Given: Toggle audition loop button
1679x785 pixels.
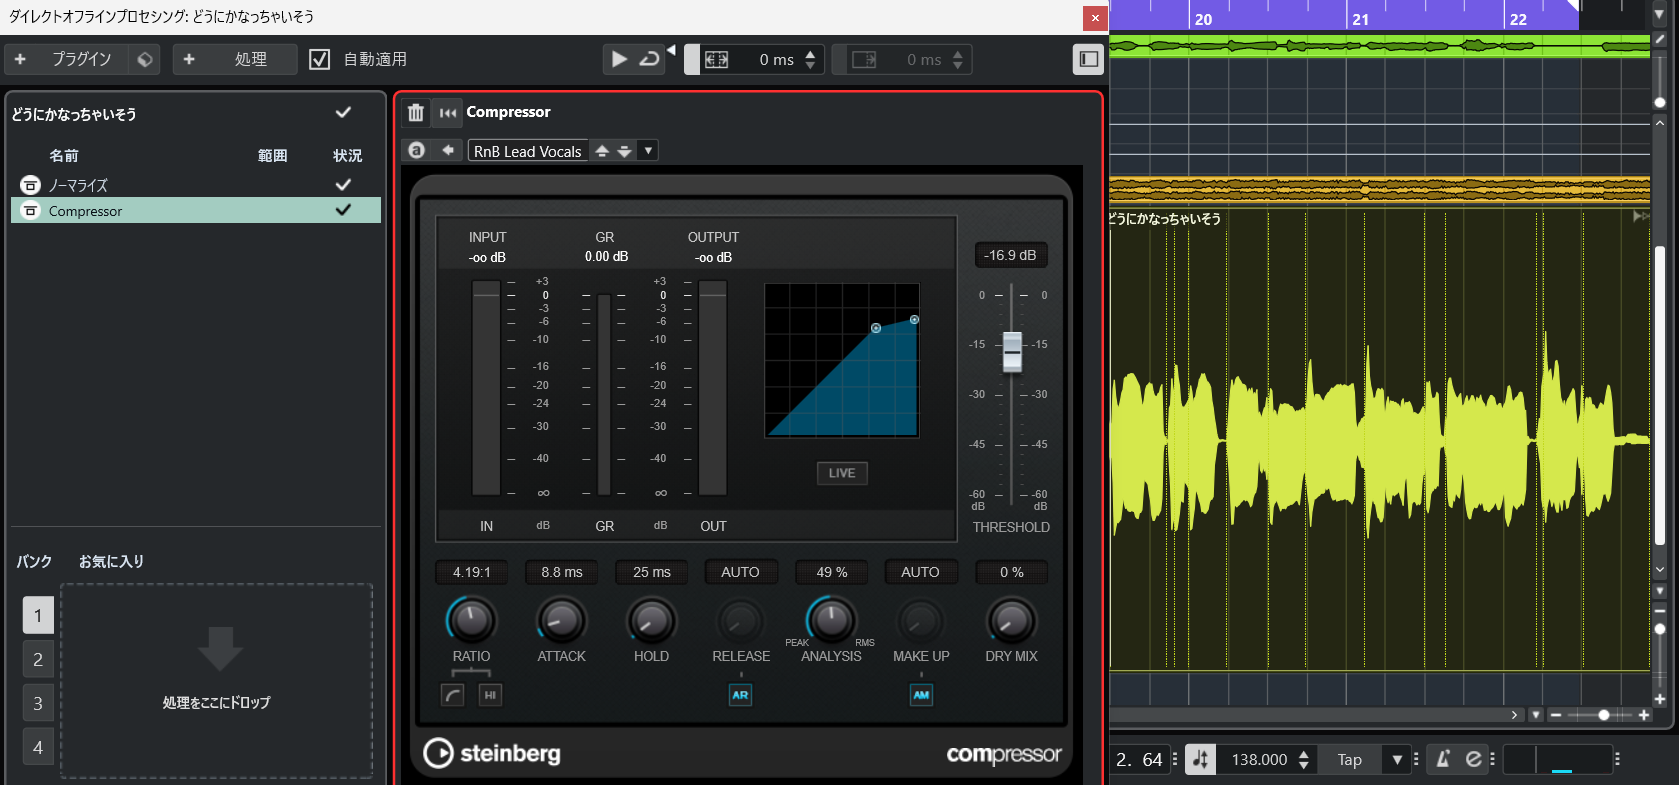Looking at the screenshot, I should pyautogui.click(x=649, y=59).
